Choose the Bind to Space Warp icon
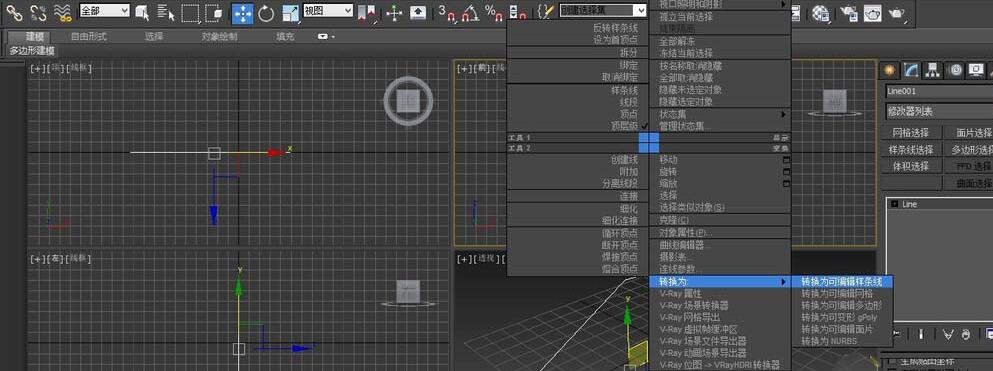This screenshot has width=993, height=371. point(62,12)
